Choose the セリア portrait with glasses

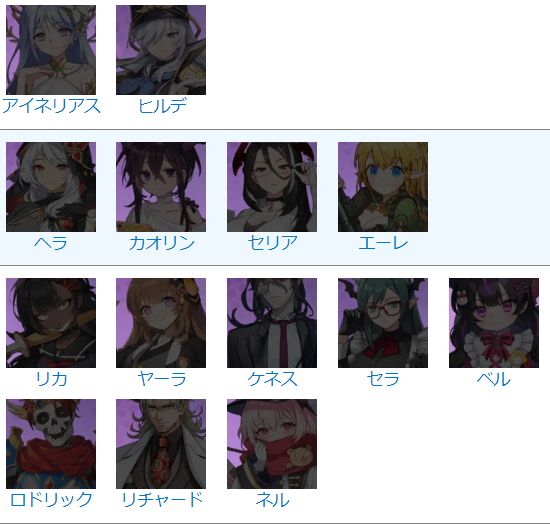272,187
